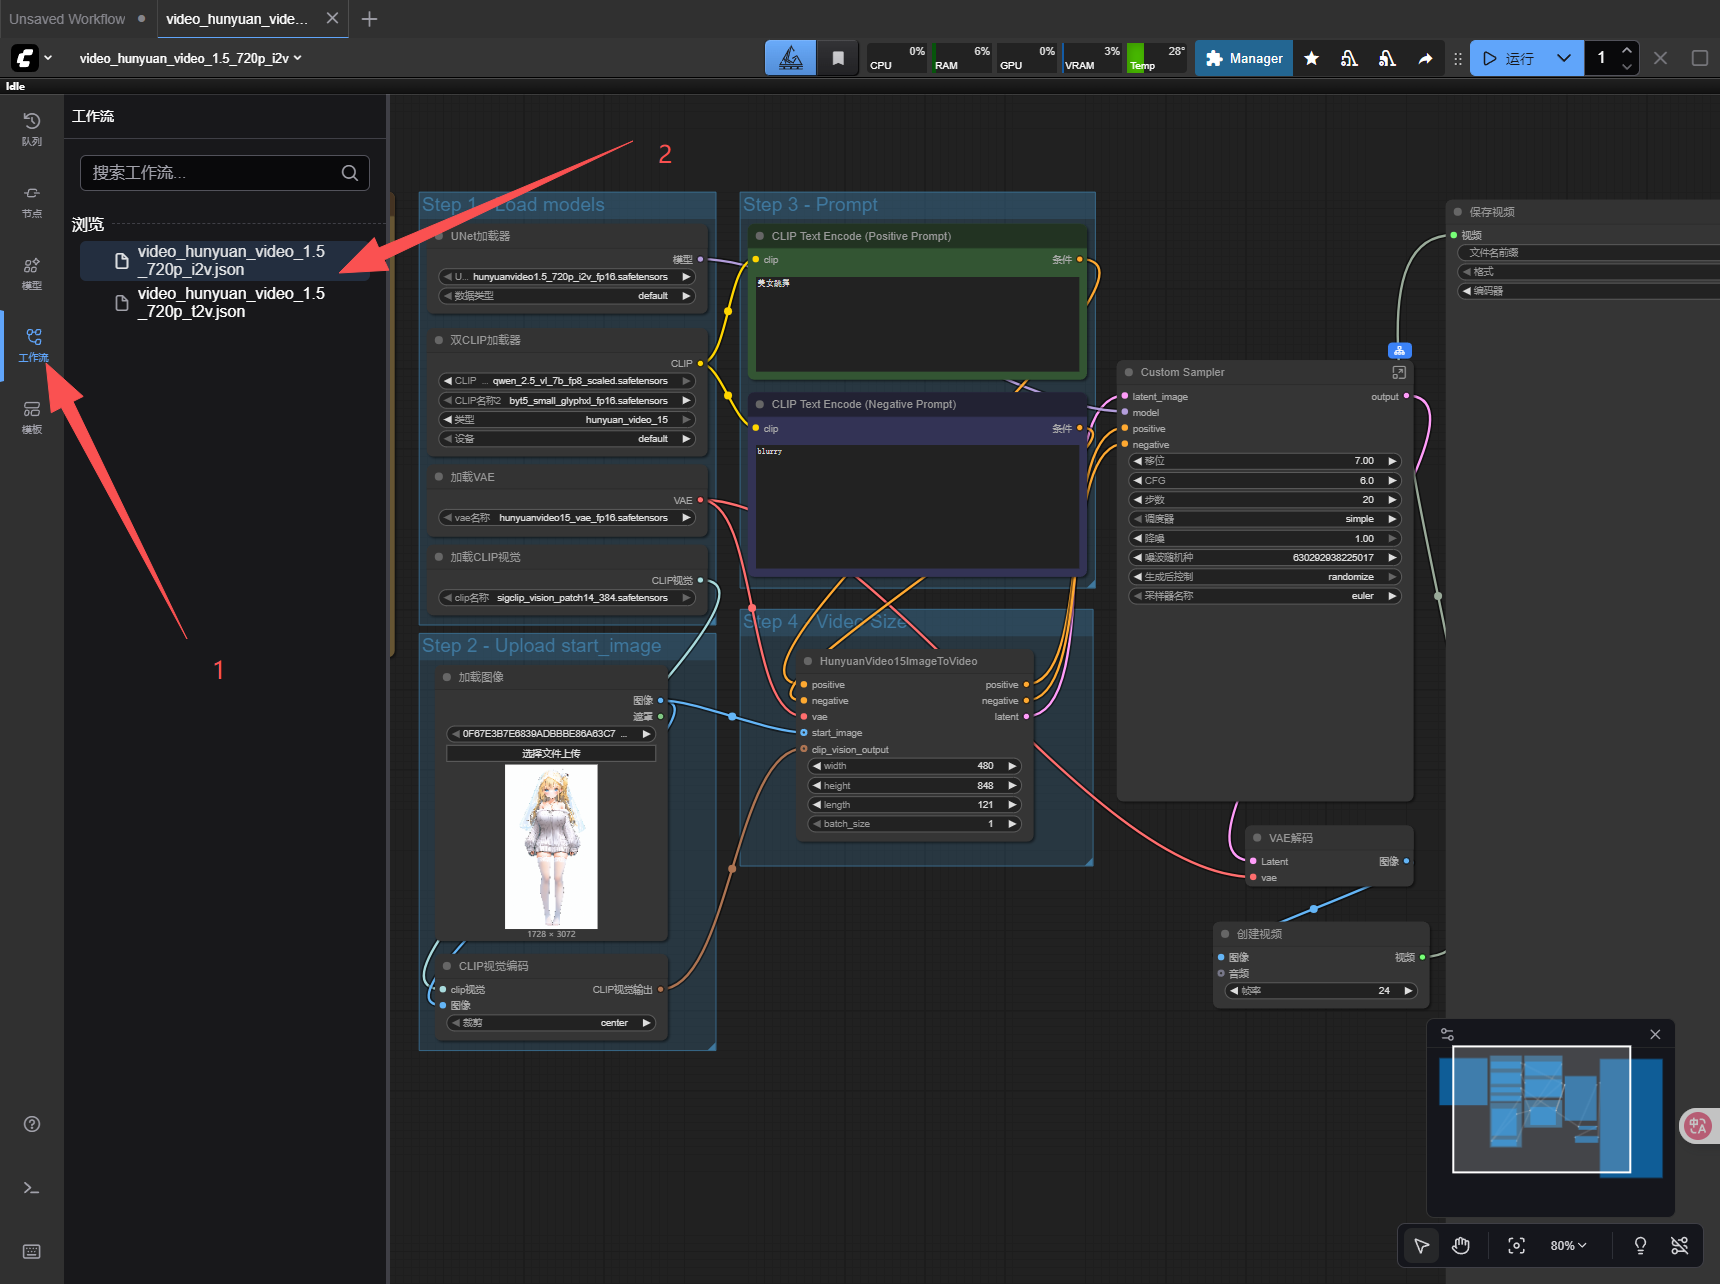Toggle link visibility icon in canvas toolbar
This screenshot has height=1284, width=1720.
1679,1245
